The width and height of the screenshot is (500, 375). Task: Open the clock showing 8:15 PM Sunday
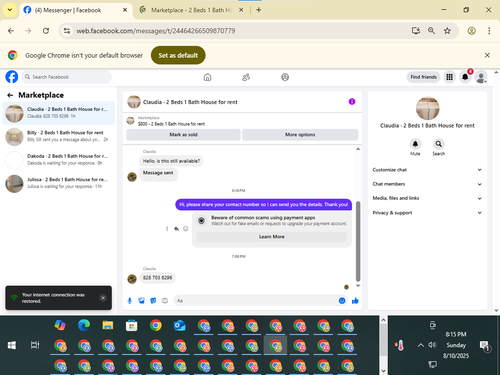(x=456, y=345)
